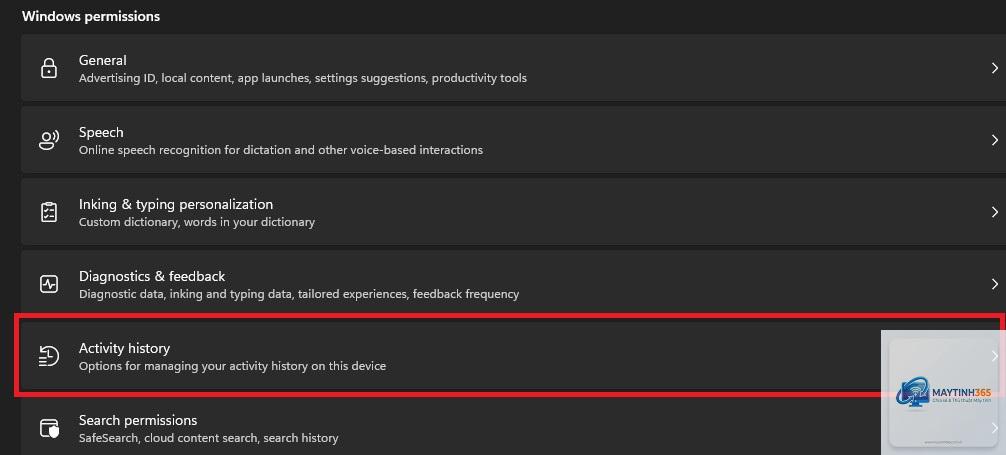Screen dimensions: 1006x455
Task: Click the General lock icon
Action: click(x=49, y=68)
